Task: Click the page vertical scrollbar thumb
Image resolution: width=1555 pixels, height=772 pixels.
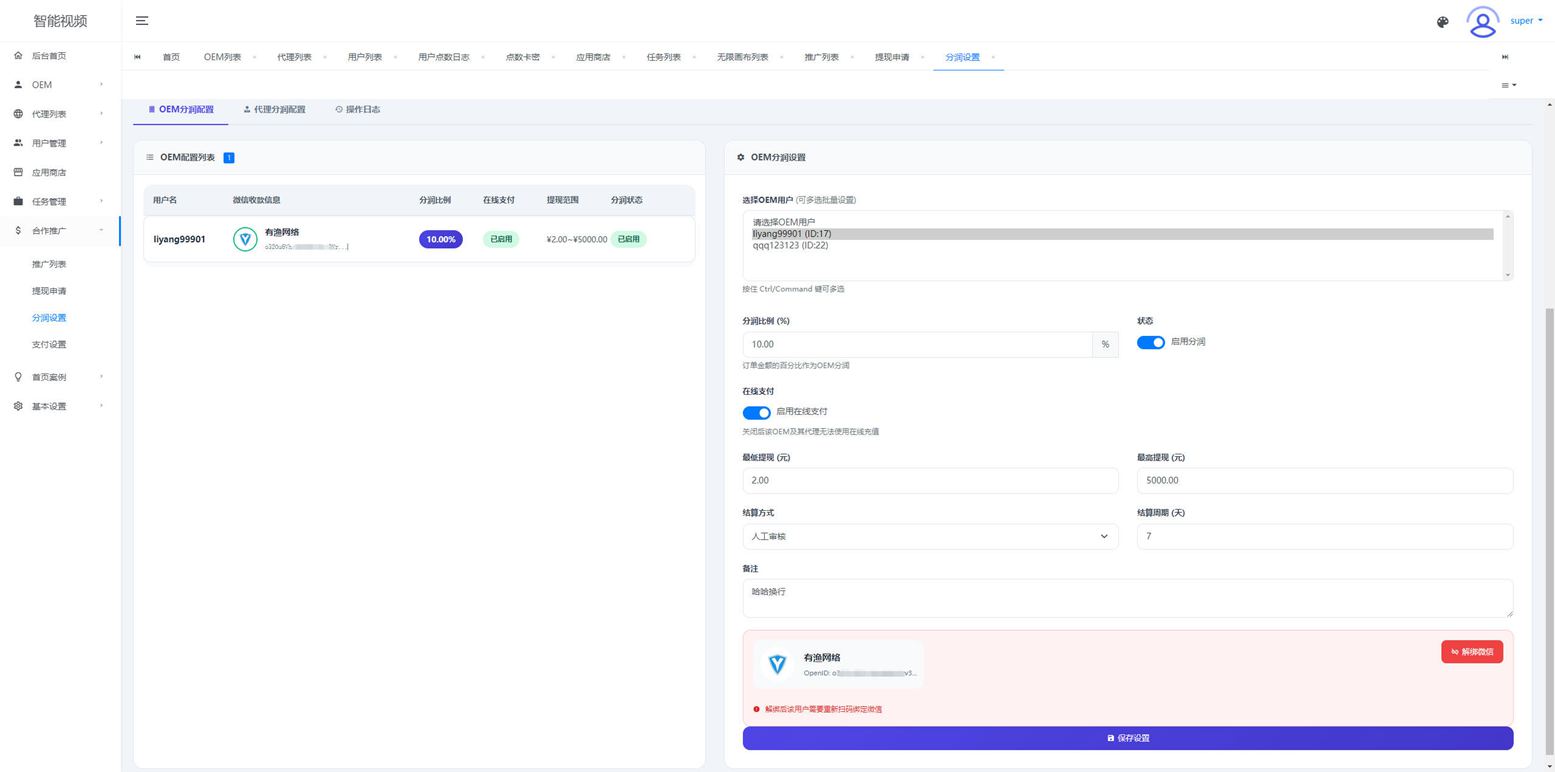Action: (x=1550, y=530)
